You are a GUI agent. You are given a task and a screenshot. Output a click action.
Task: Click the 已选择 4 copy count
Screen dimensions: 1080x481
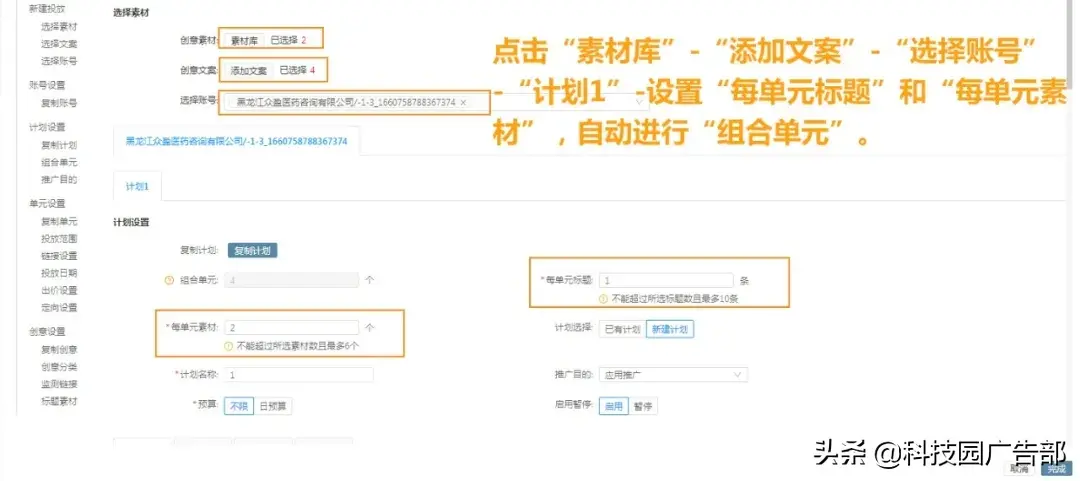click(x=297, y=70)
